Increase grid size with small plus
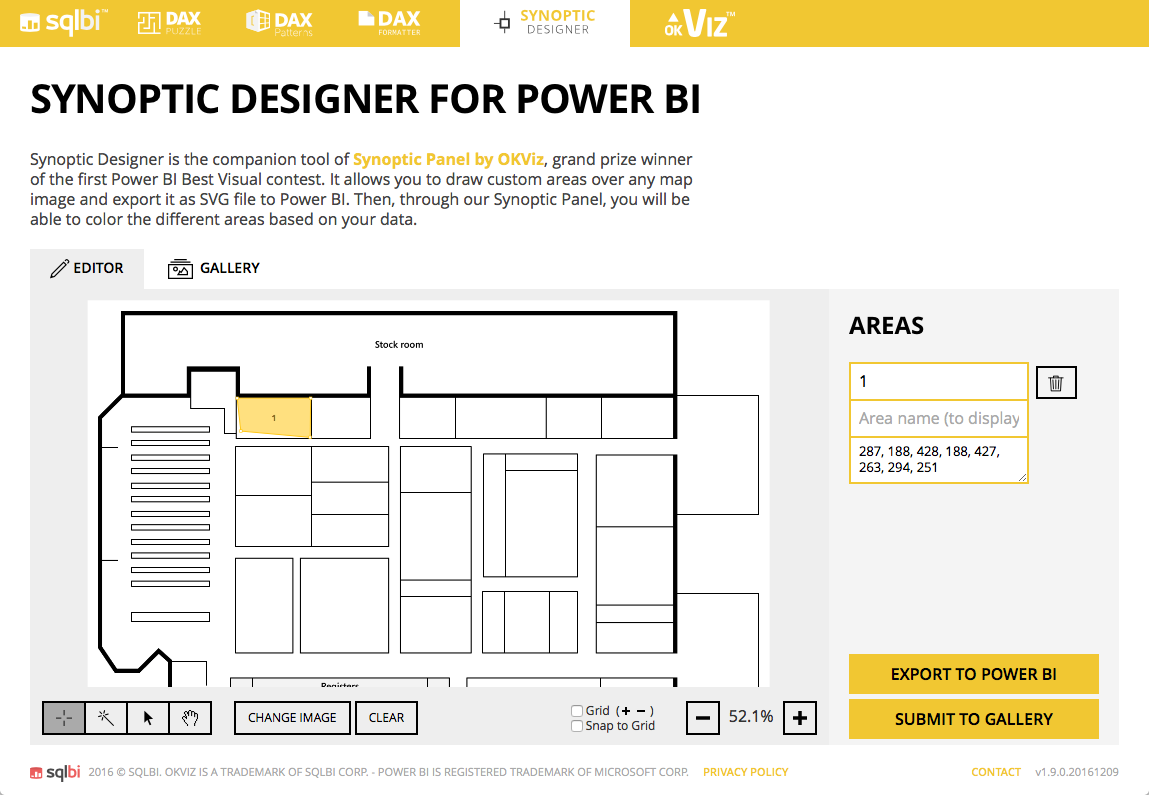The width and height of the screenshot is (1149, 795). pyautogui.click(x=626, y=711)
